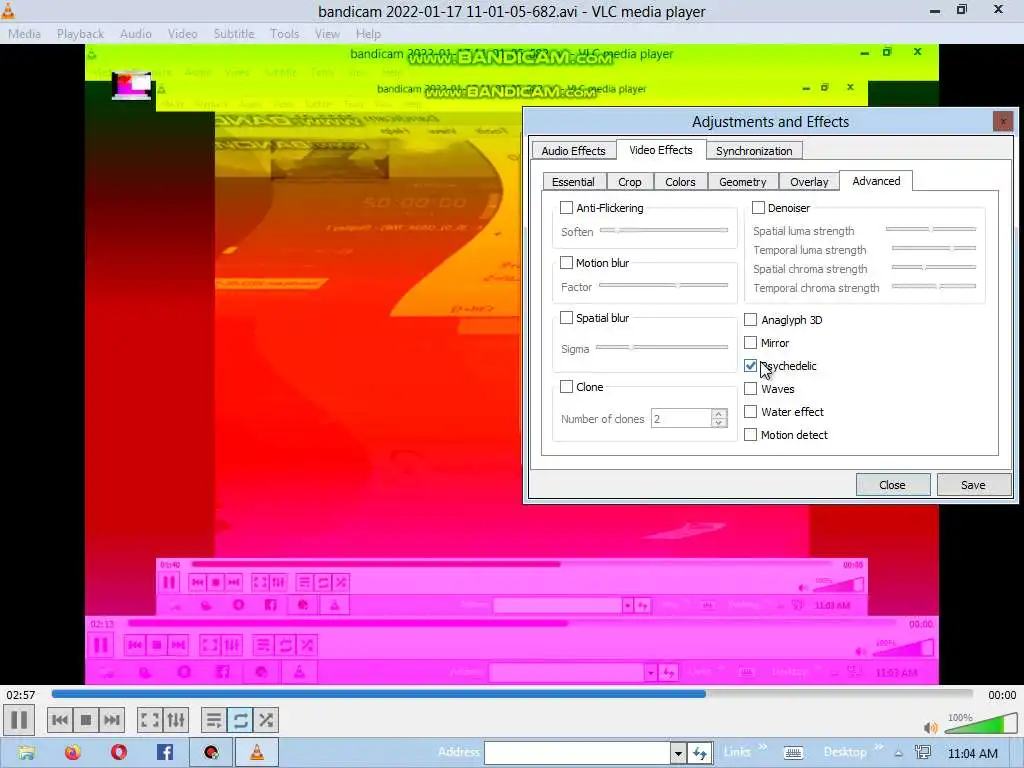Enable the Denoiser checkbox

tap(758, 208)
